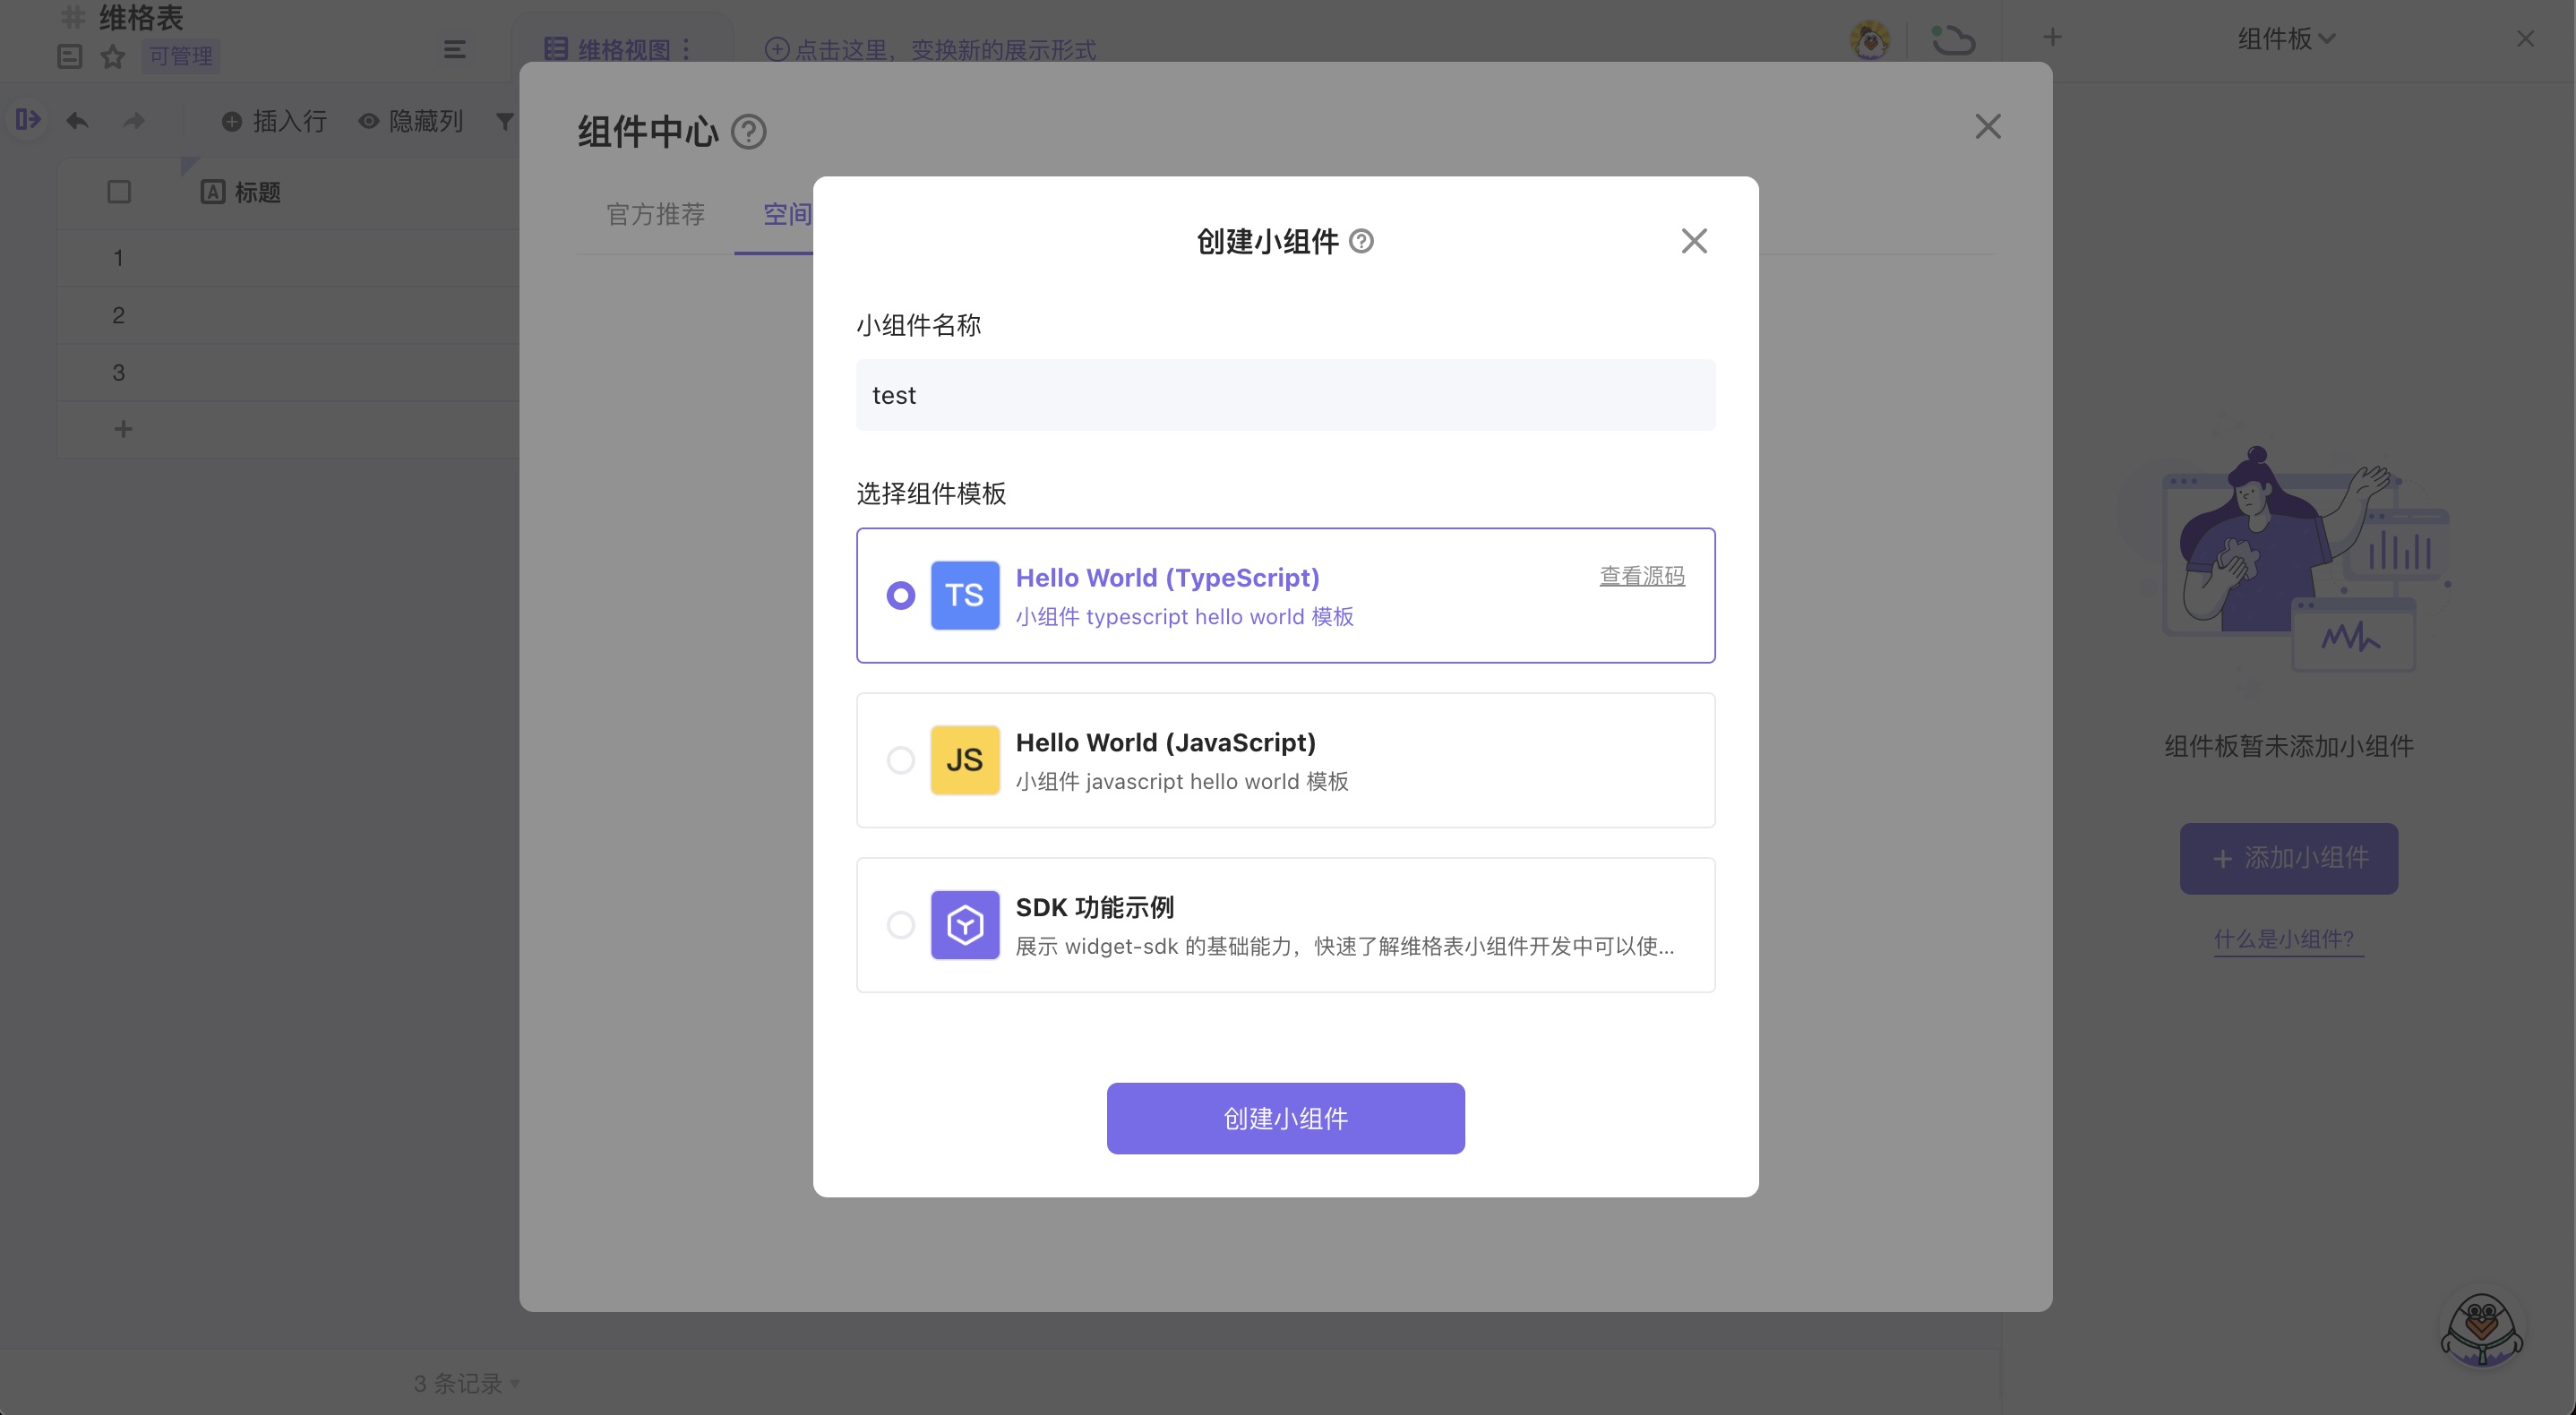Open the description note icon
The image size is (2576, 1415).
69,56
